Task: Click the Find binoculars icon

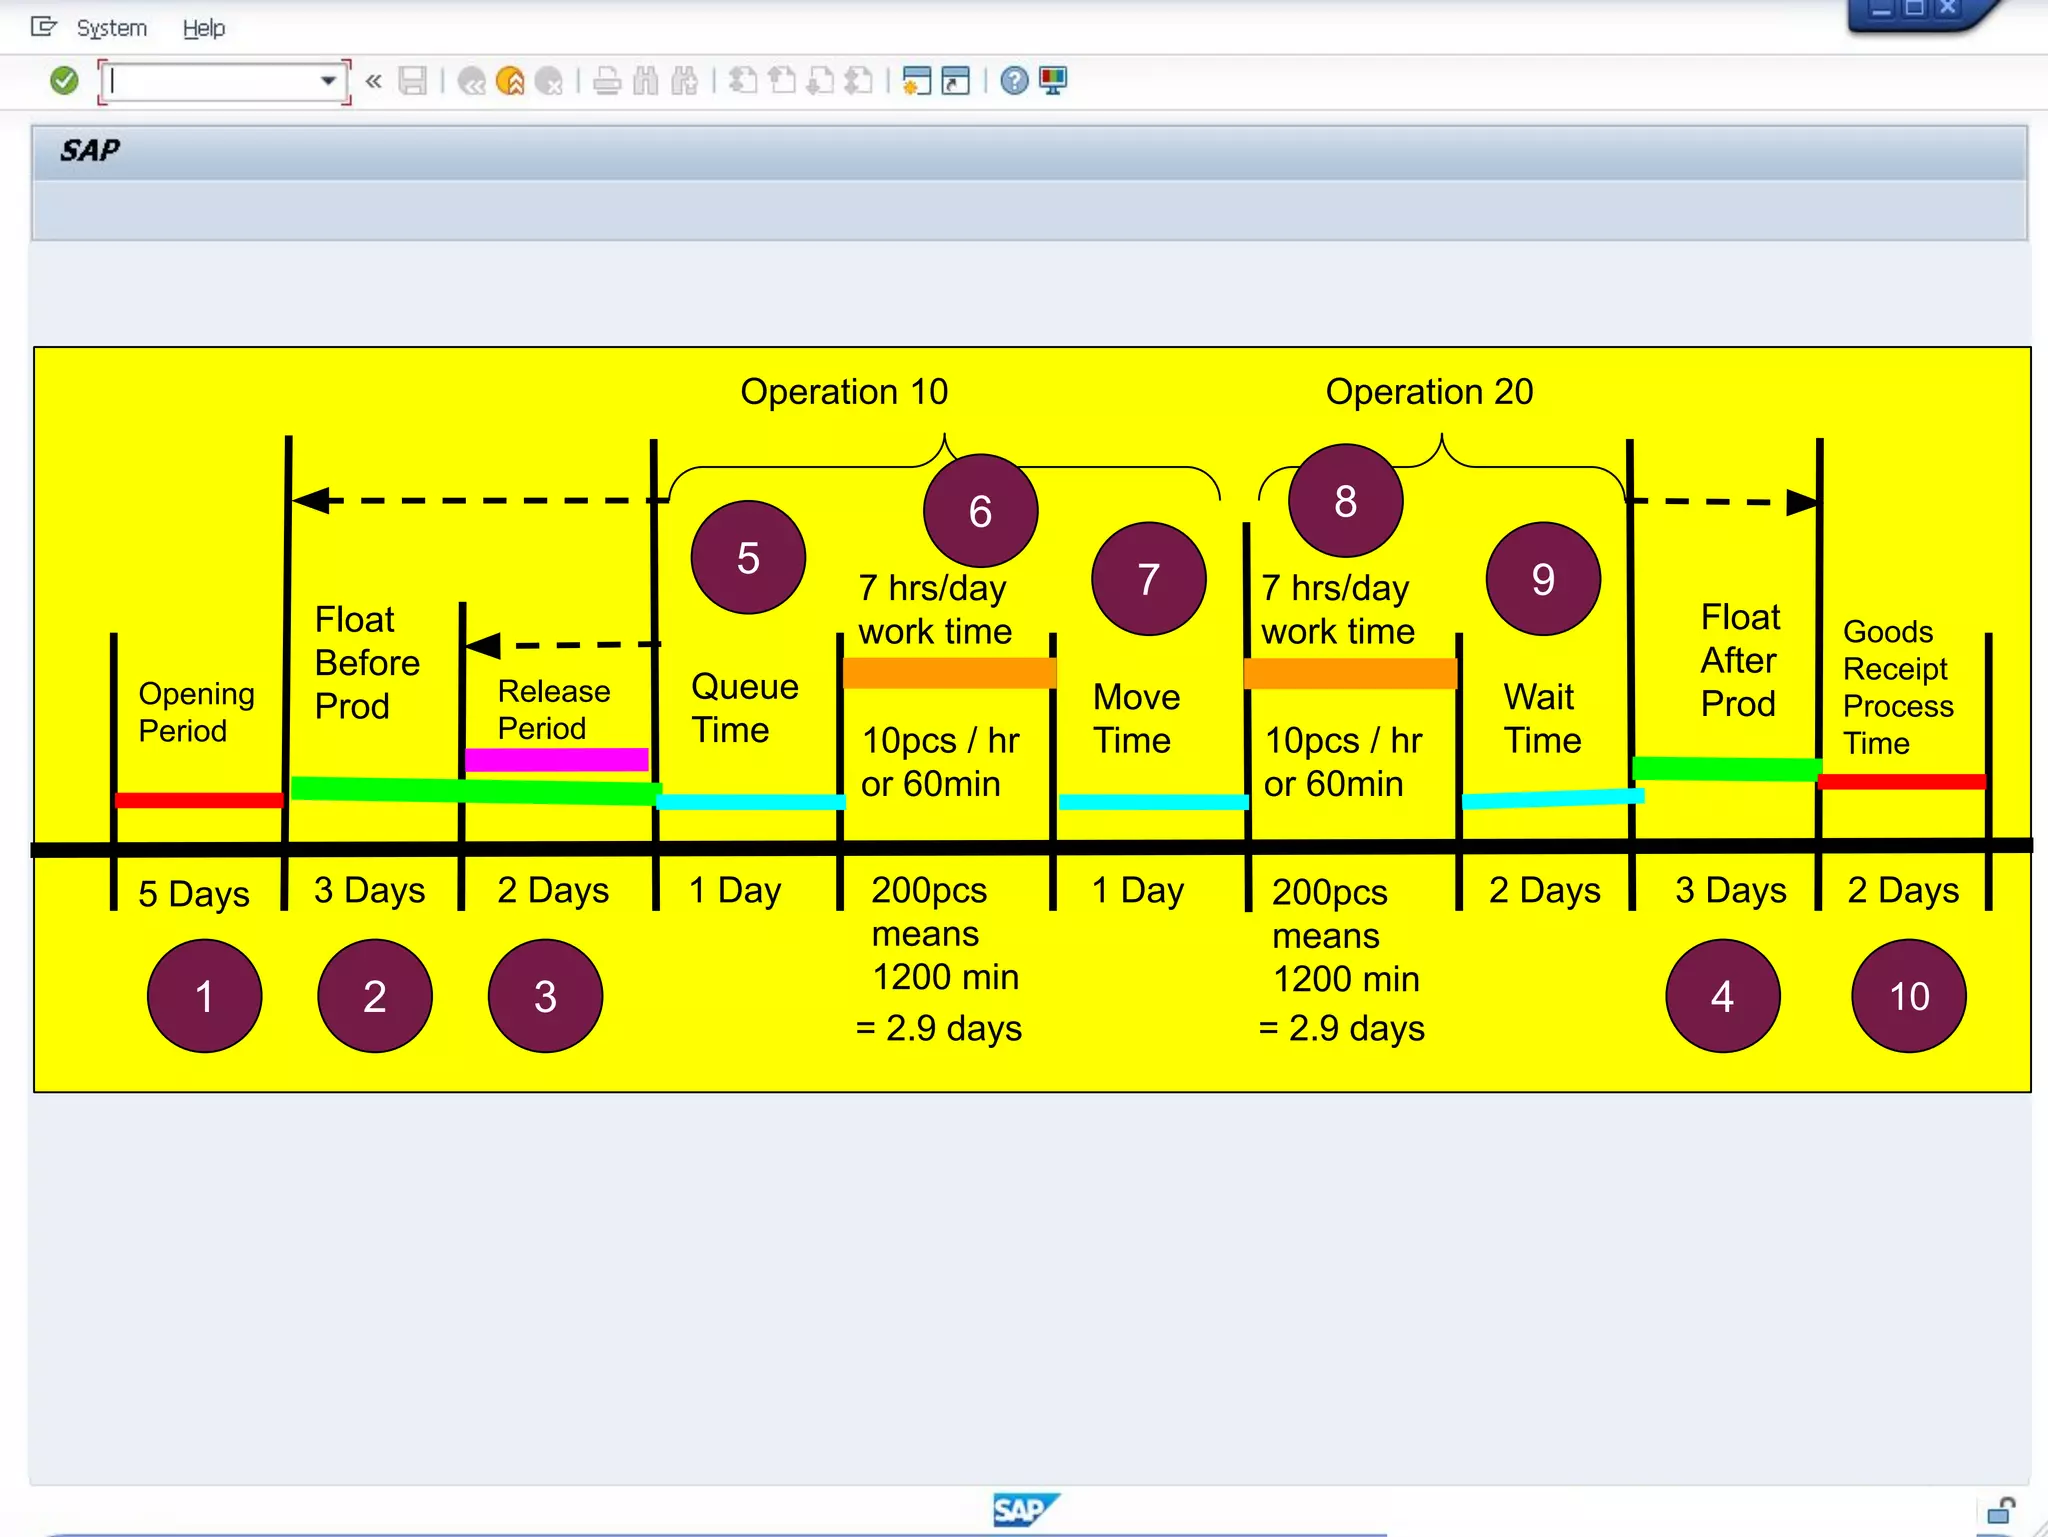Action: pyautogui.click(x=646, y=81)
